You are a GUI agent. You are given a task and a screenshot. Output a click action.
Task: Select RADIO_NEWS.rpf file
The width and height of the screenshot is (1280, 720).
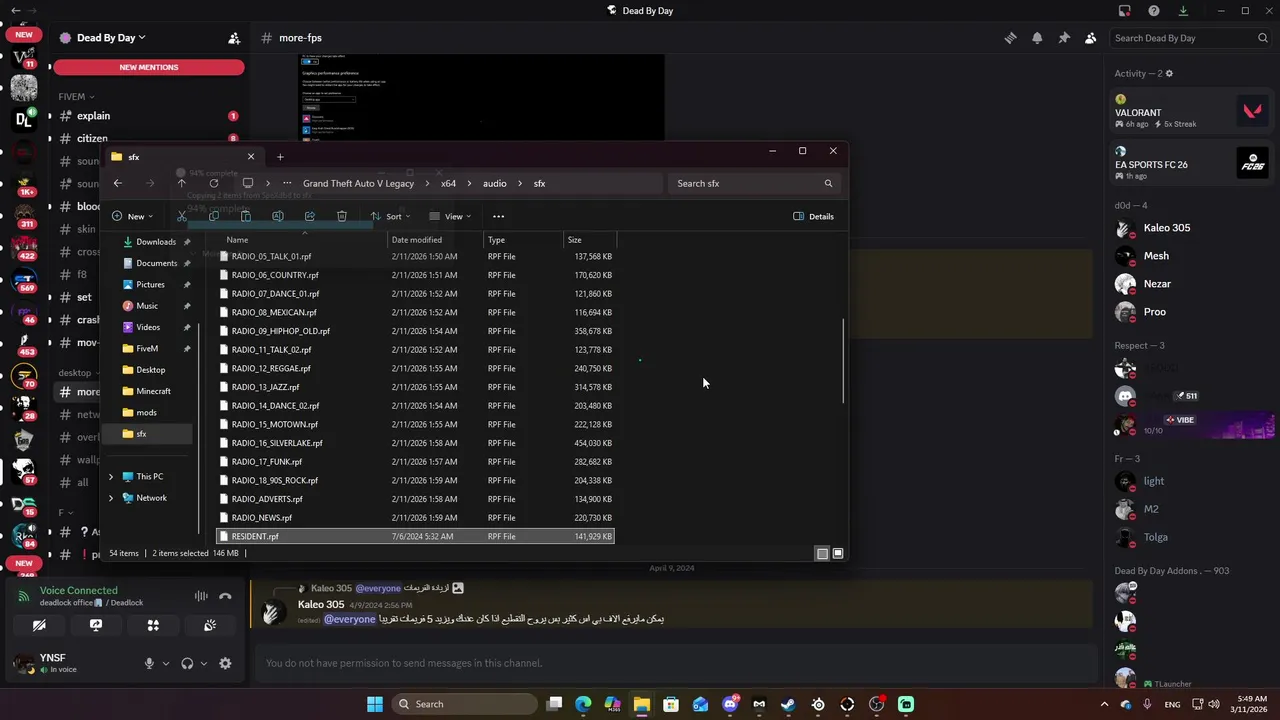coord(415,517)
